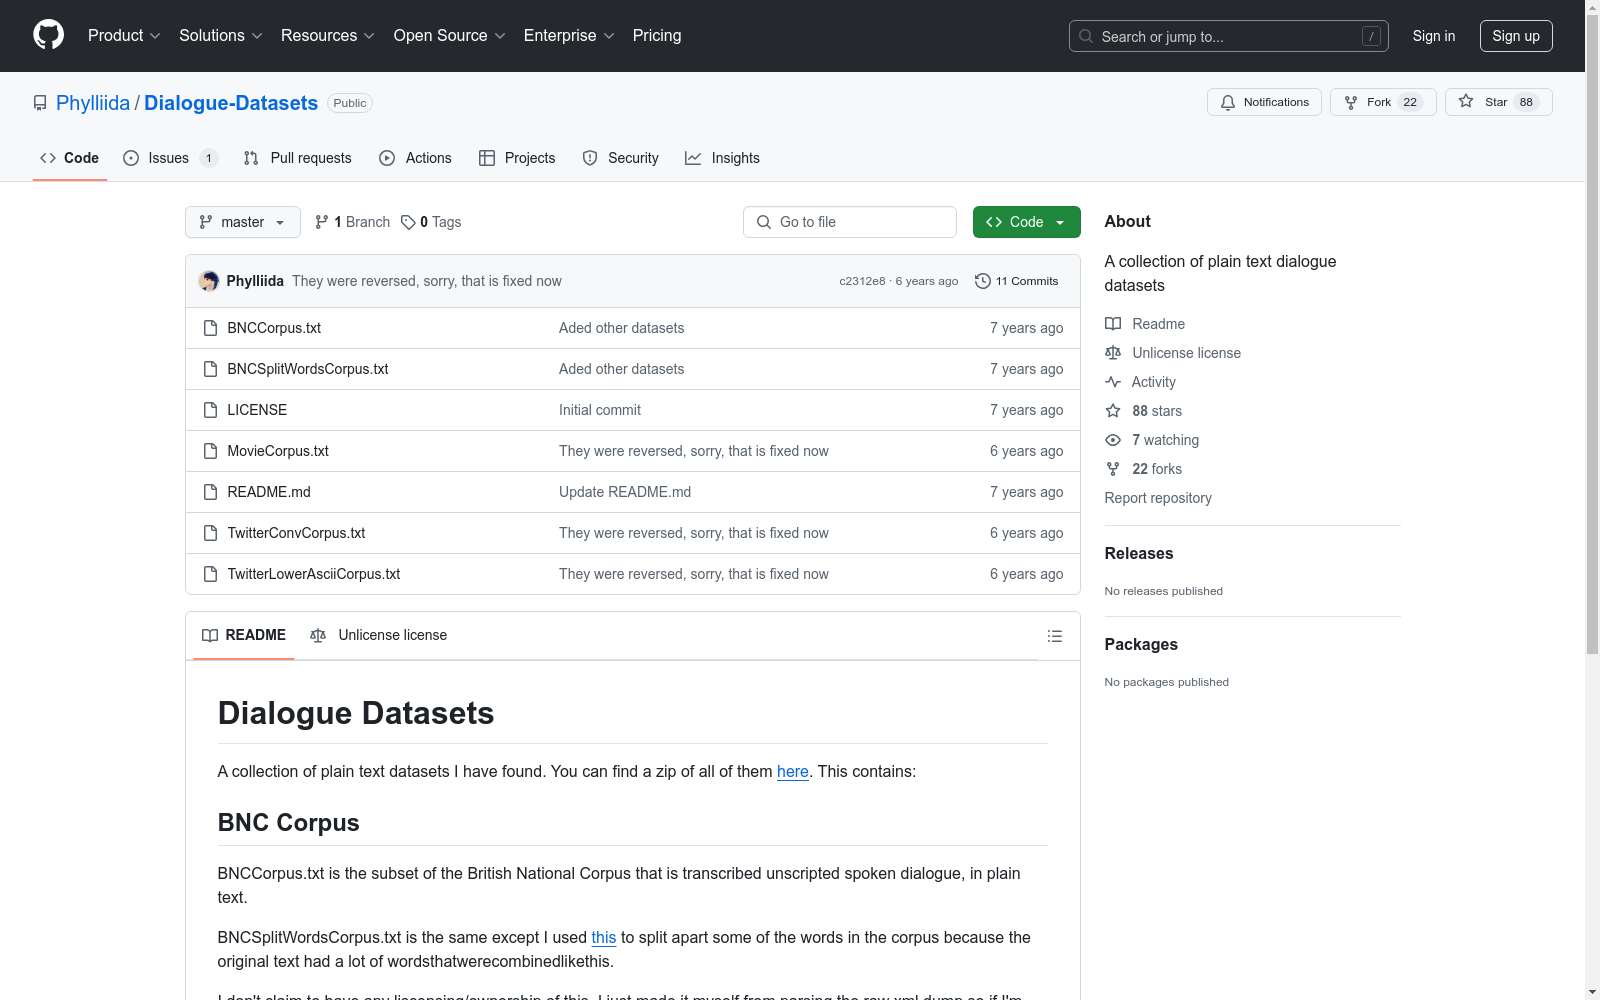View the 11 Commits history

click(x=1017, y=281)
